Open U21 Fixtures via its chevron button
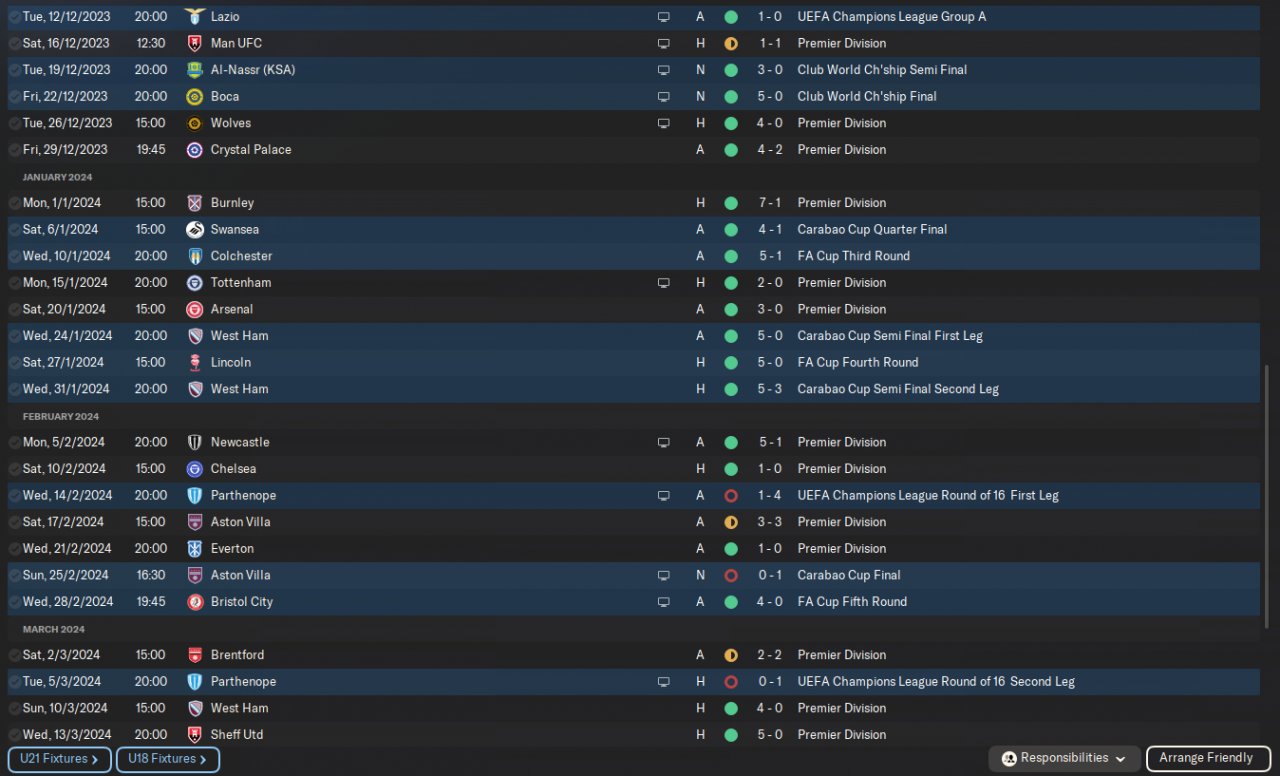1280x776 pixels. pos(60,759)
